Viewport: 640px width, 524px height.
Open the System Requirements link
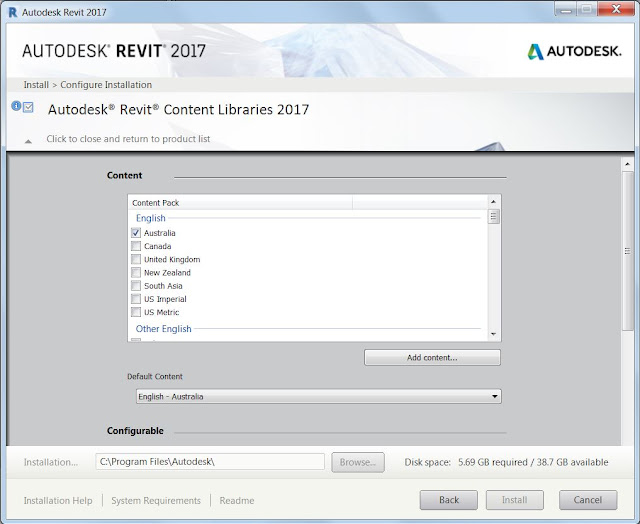(156, 500)
